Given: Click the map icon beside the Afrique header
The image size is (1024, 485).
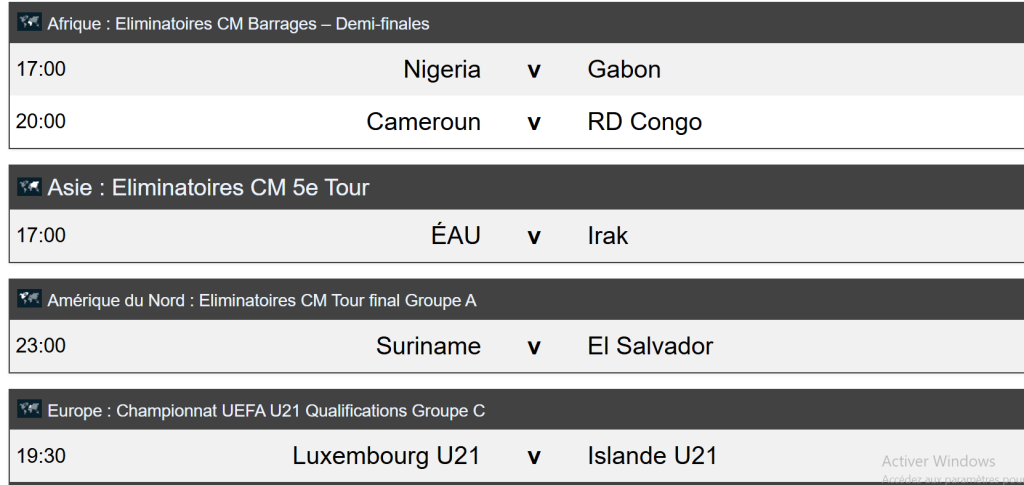Looking at the screenshot, I should click(x=29, y=23).
